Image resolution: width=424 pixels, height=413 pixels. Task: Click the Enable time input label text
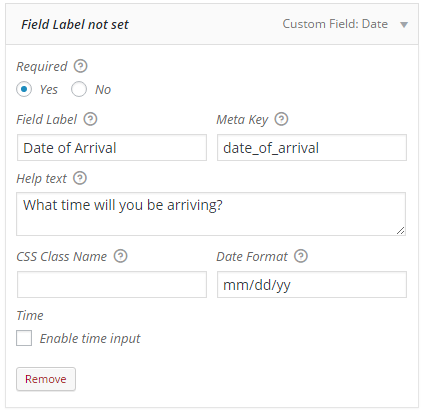click(x=90, y=338)
